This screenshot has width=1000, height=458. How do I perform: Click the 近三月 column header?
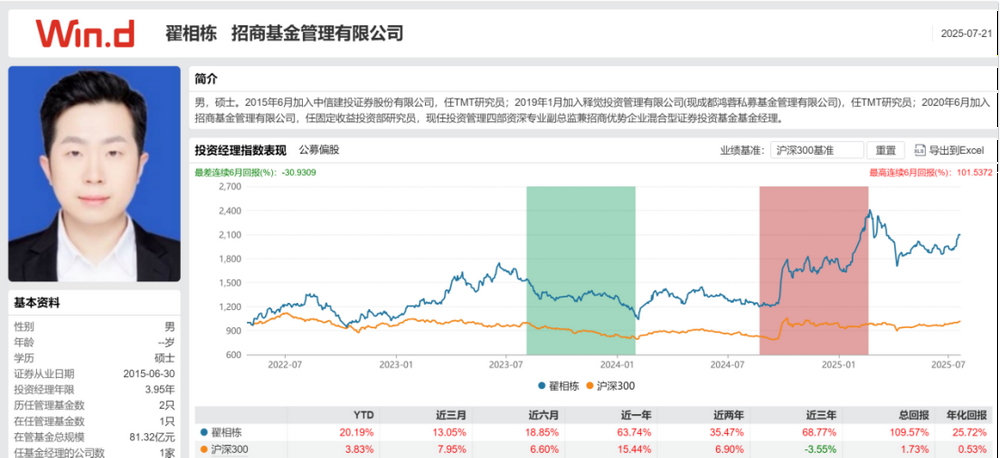tap(452, 415)
